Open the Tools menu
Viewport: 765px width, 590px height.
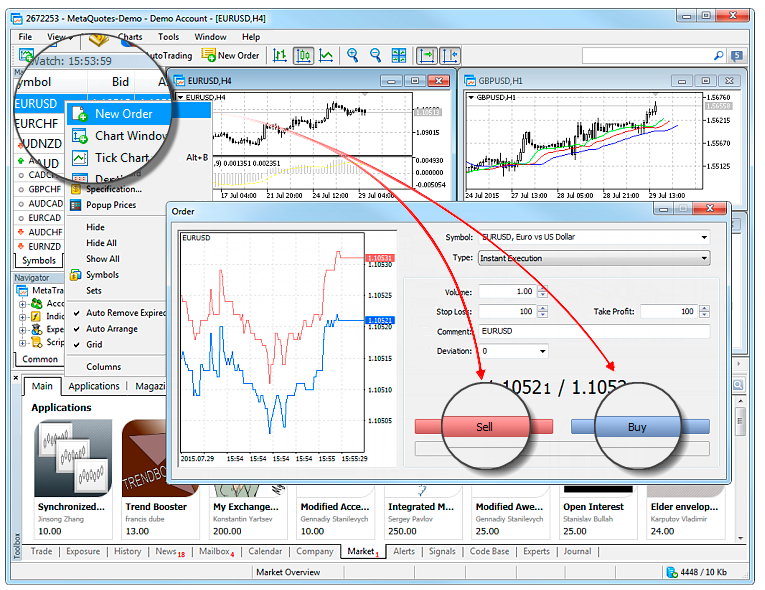[x=168, y=37]
